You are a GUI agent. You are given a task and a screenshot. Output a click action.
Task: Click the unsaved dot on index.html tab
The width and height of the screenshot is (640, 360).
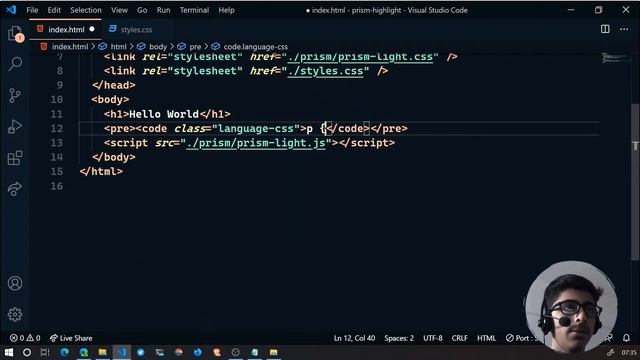[92, 29]
